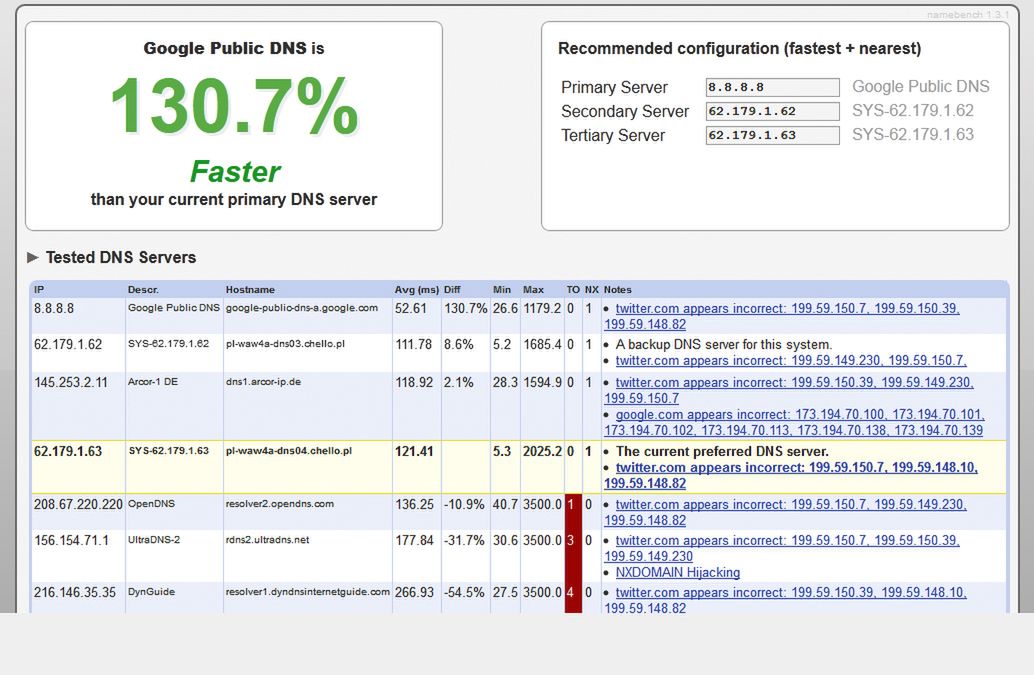The width and height of the screenshot is (1034, 675).
Task: Select the IP cell 145.253.2.11
Action: click(71, 382)
